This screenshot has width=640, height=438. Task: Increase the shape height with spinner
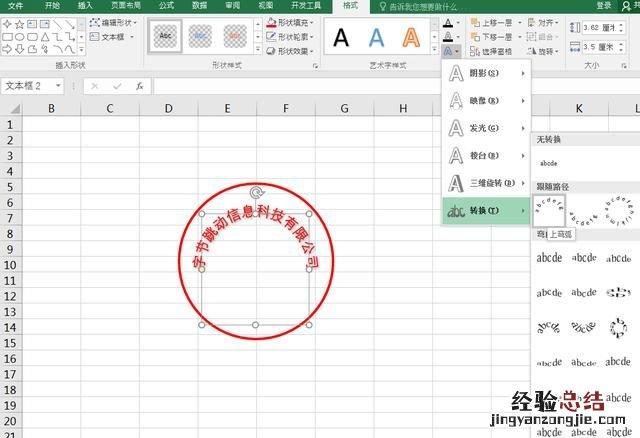click(621, 25)
